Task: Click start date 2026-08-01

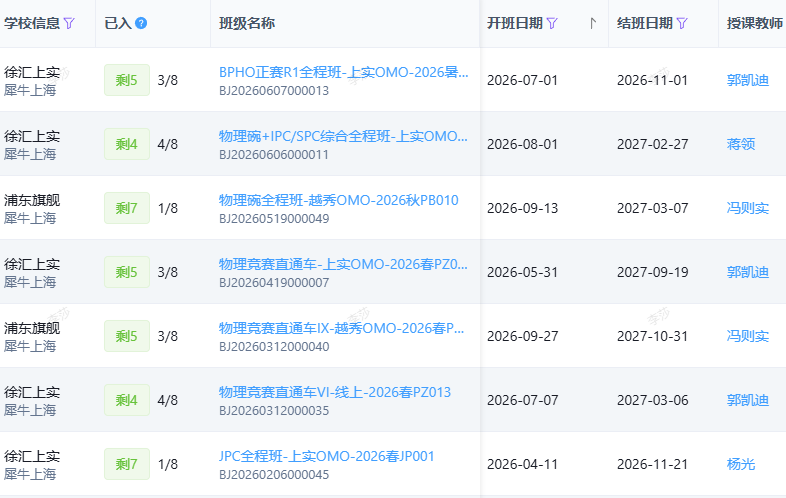Action: pyautogui.click(x=522, y=144)
